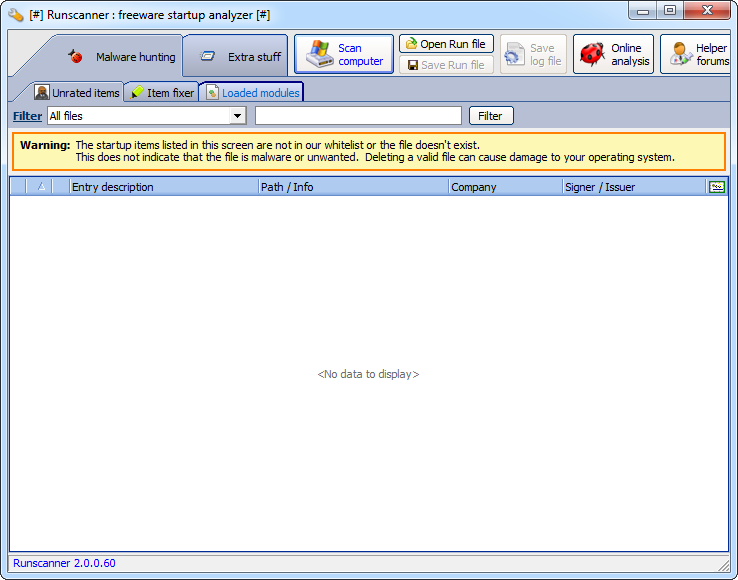Sort by Company column header

pyautogui.click(x=505, y=187)
